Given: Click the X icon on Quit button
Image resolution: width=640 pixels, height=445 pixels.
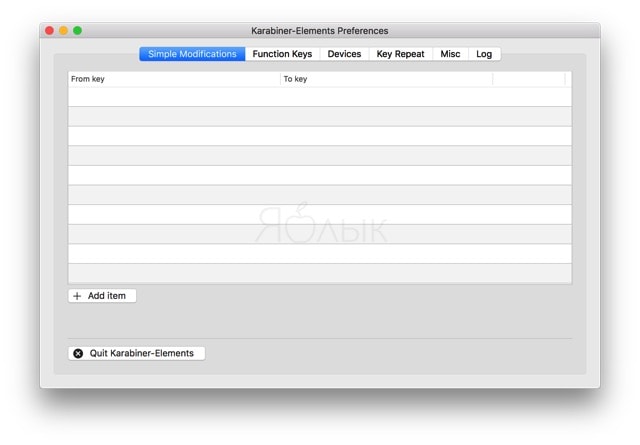Looking at the screenshot, I should point(78,353).
